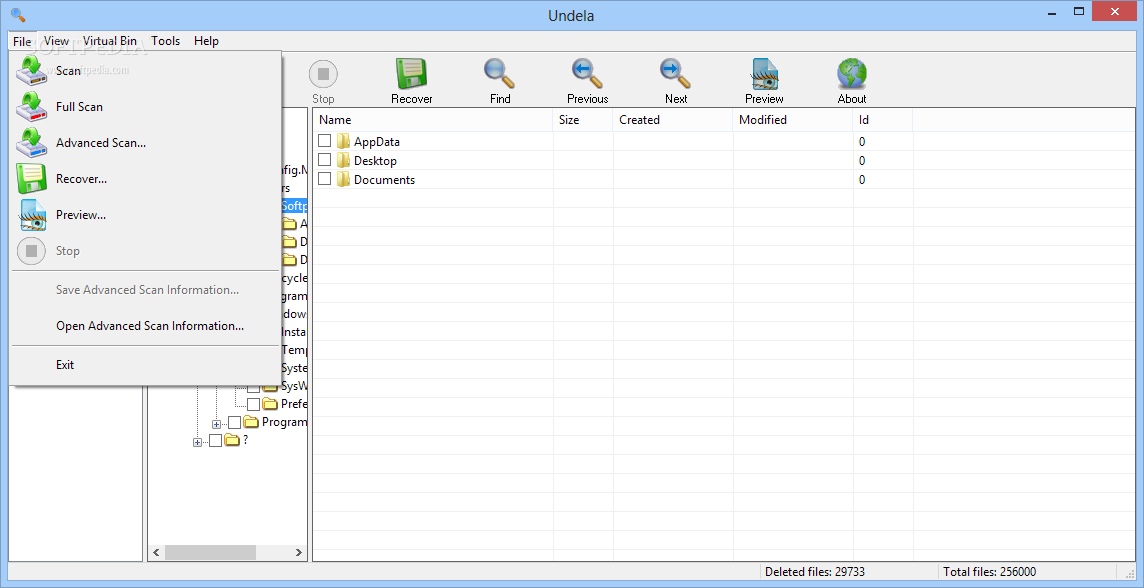Select the AppData row name
Screen dimensions: 1144x588
(x=376, y=142)
